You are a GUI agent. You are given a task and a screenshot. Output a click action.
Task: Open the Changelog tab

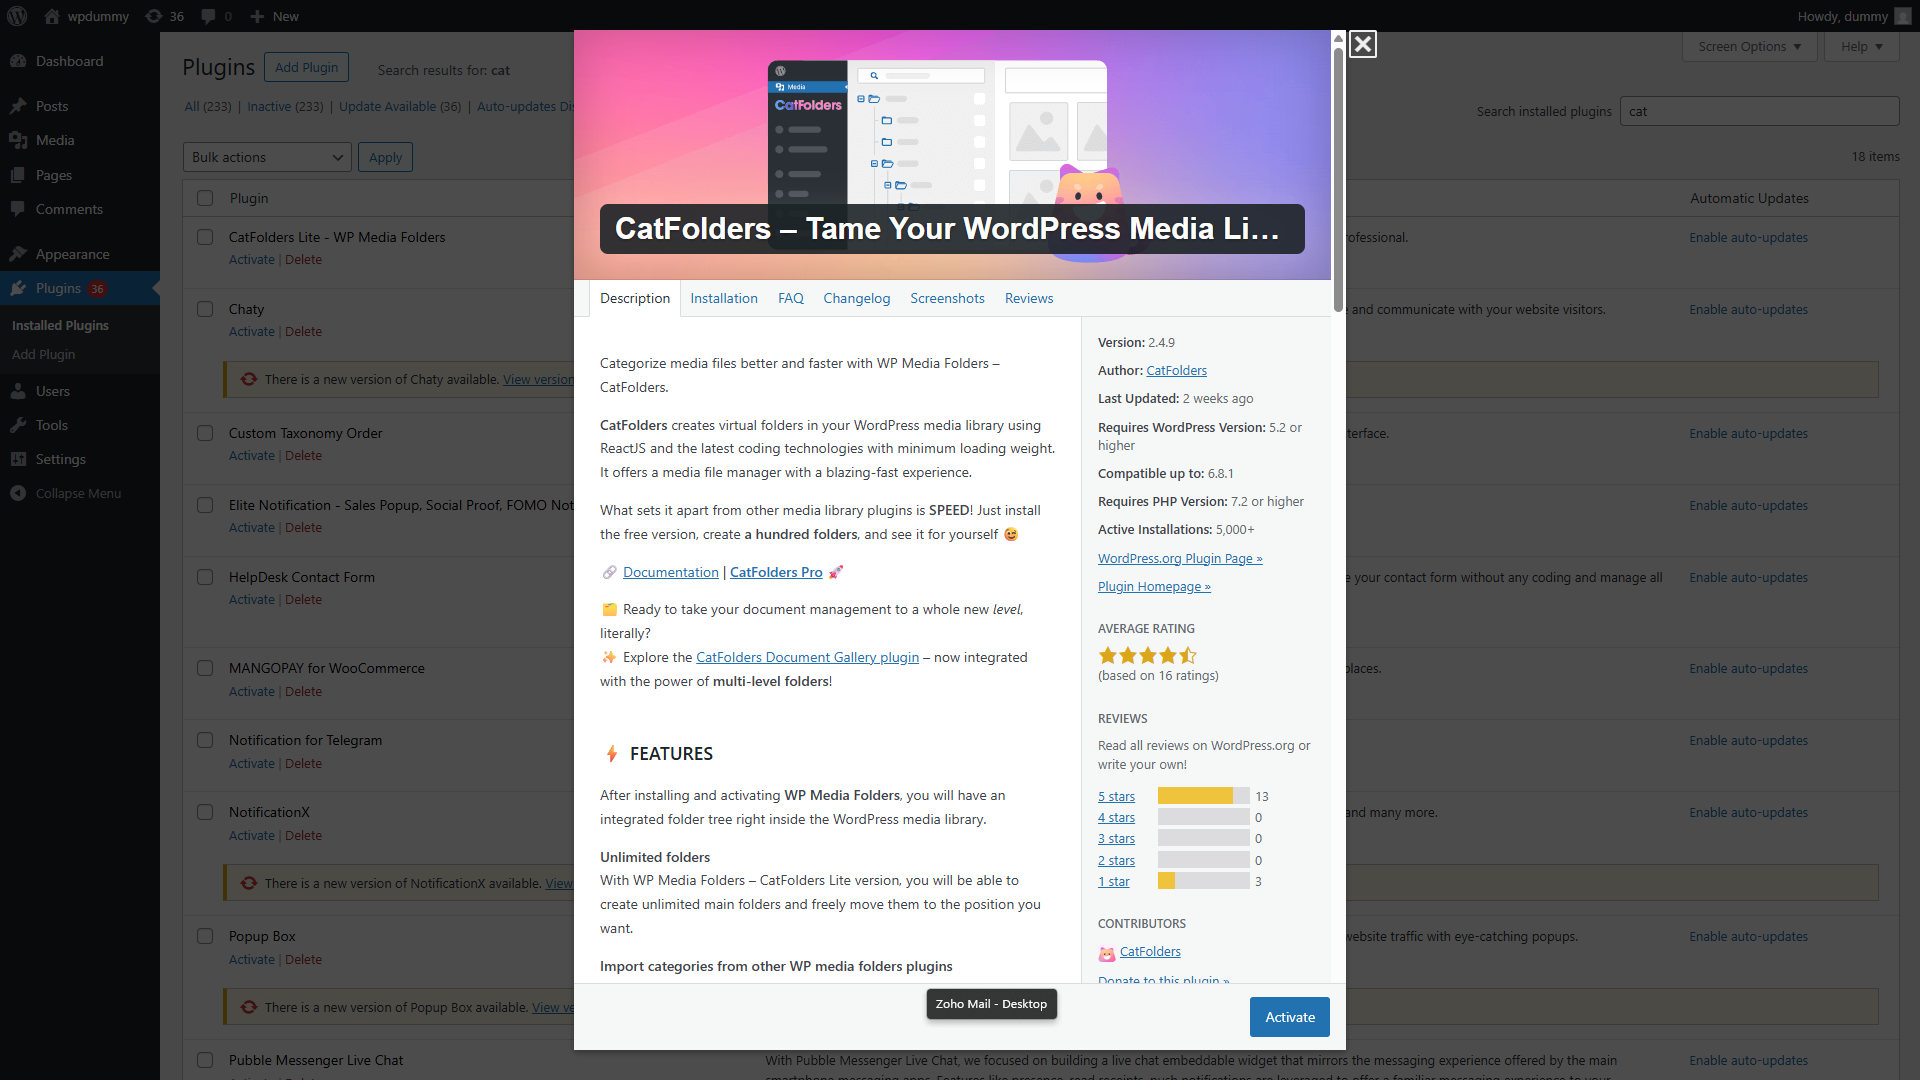click(x=857, y=298)
